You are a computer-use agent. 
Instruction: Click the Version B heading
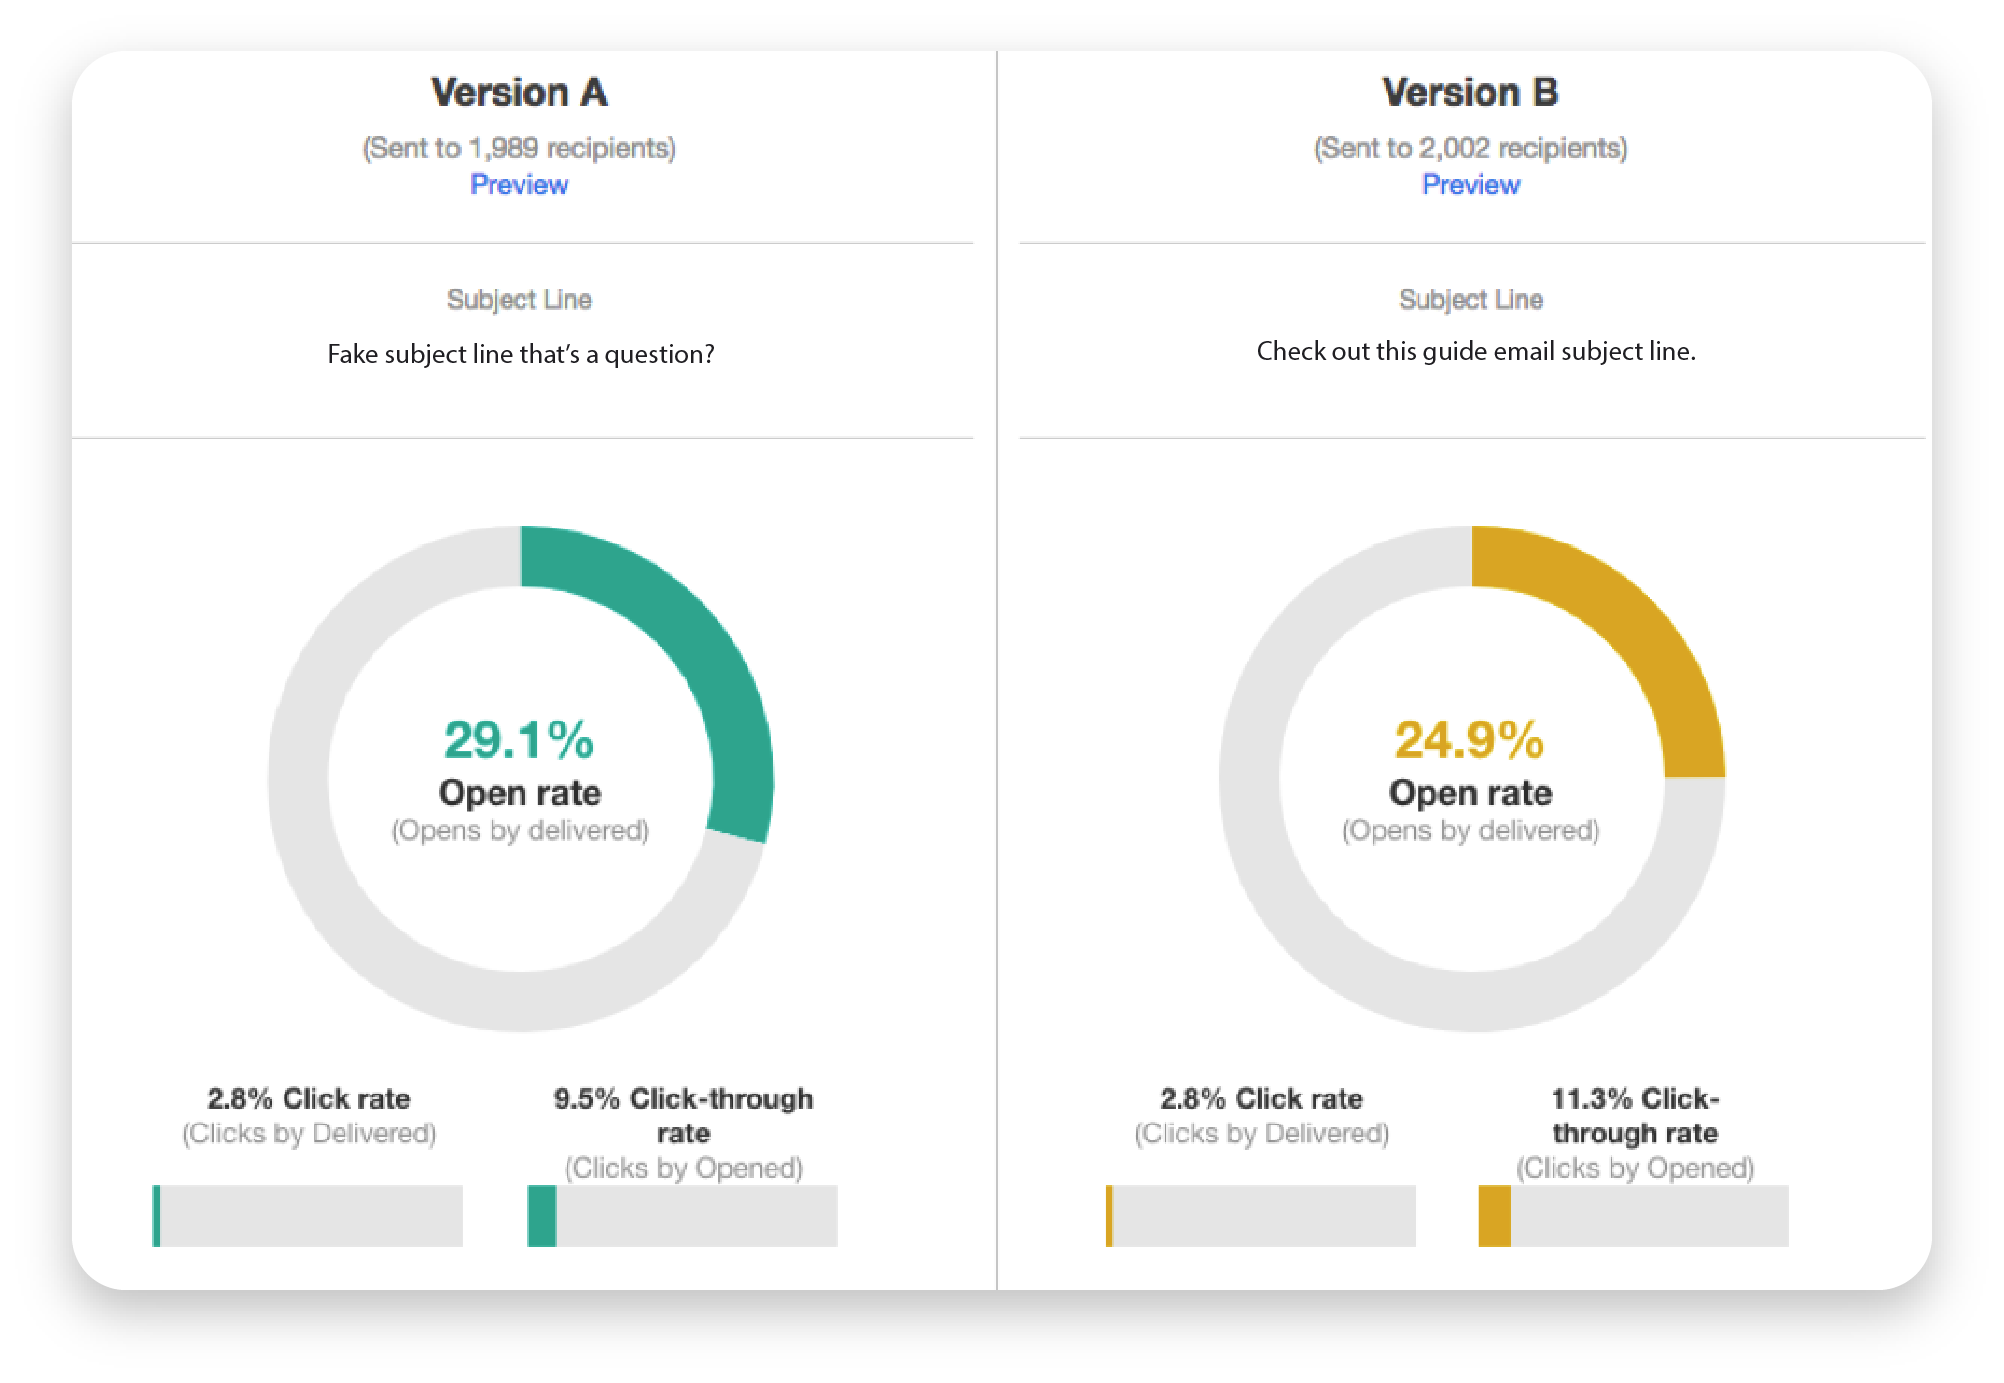click(1470, 93)
